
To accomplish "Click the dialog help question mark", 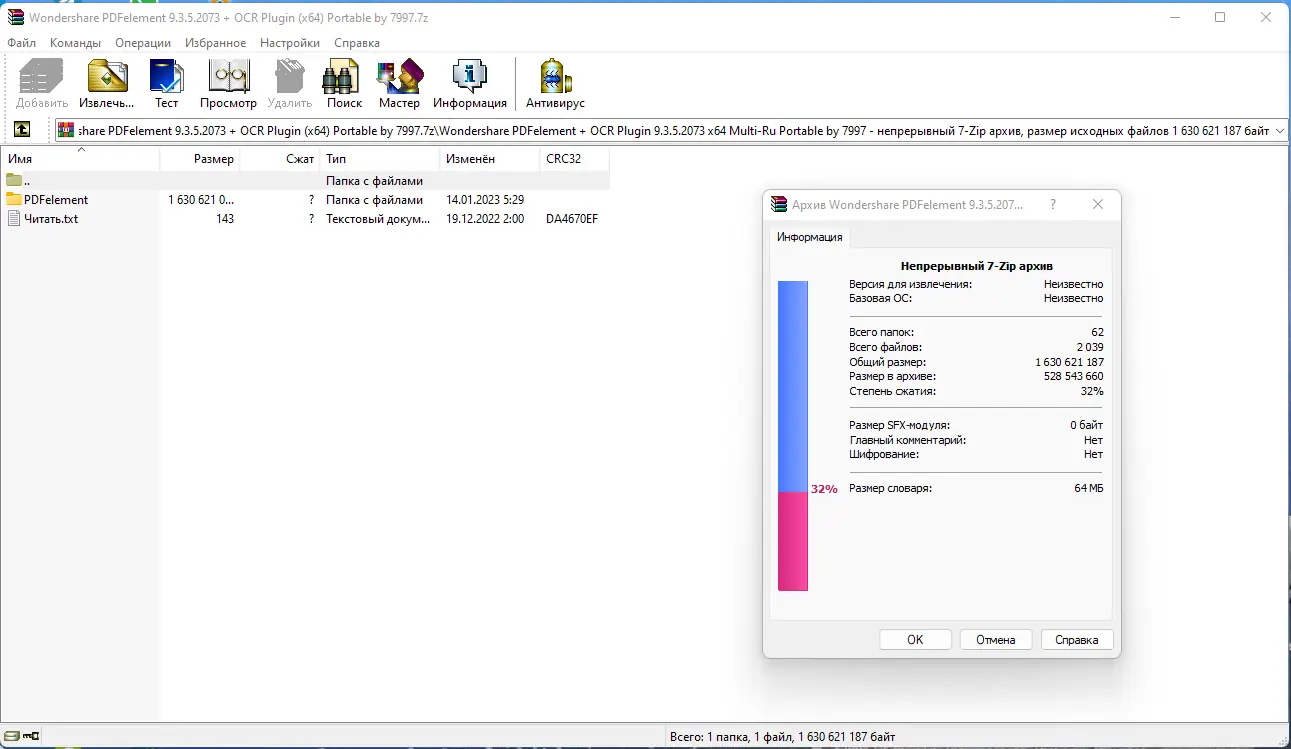I will [x=1053, y=204].
